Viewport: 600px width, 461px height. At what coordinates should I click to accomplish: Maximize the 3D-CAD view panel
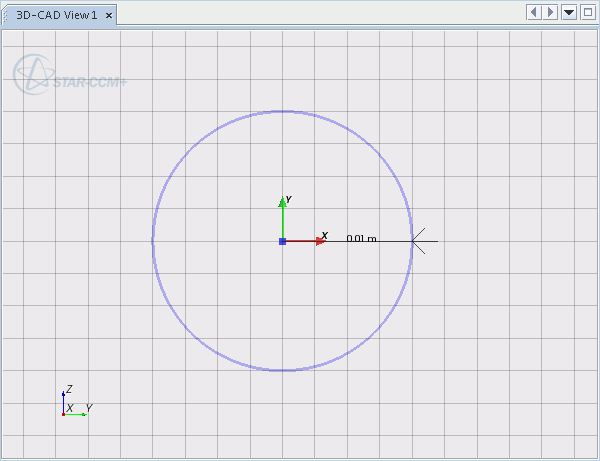click(587, 12)
